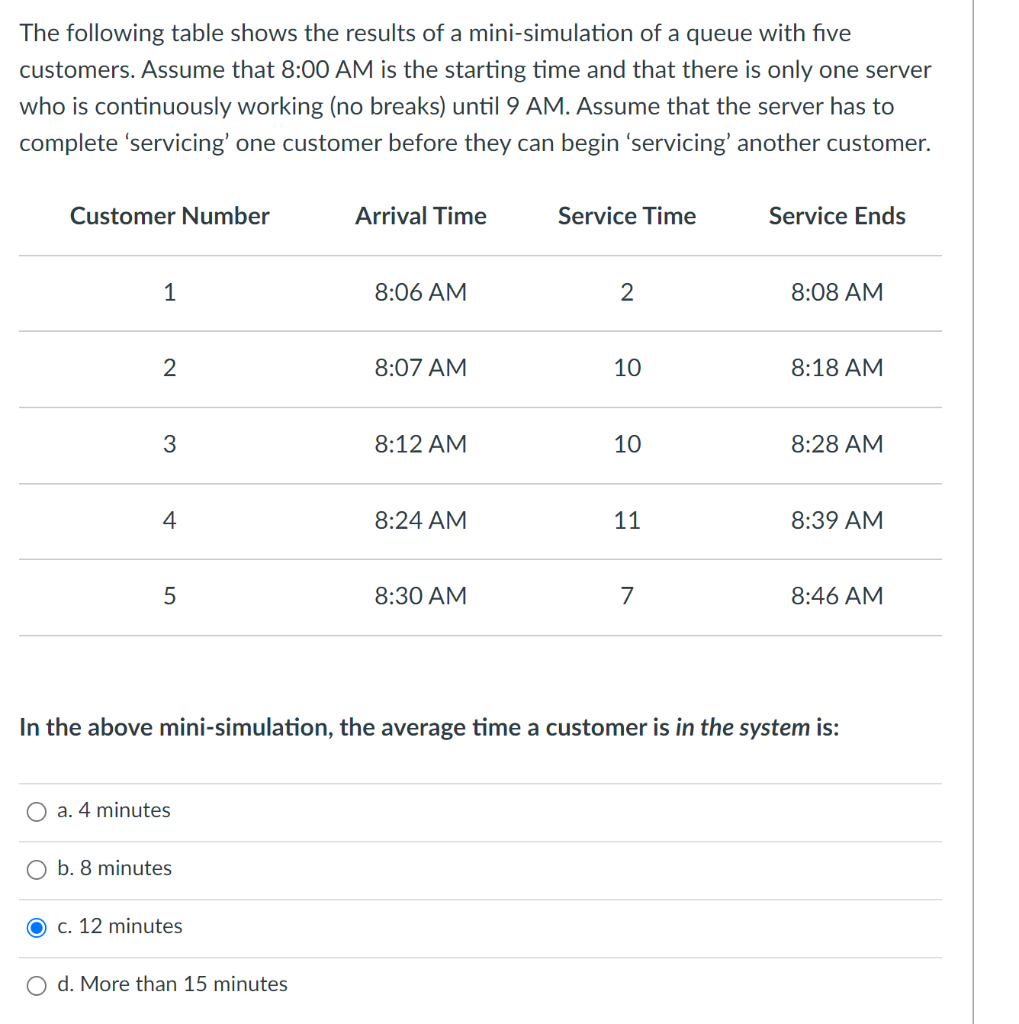Click the 8:06 AM arrival time cell
Screen dimensions: 1019x1024
coord(420,293)
